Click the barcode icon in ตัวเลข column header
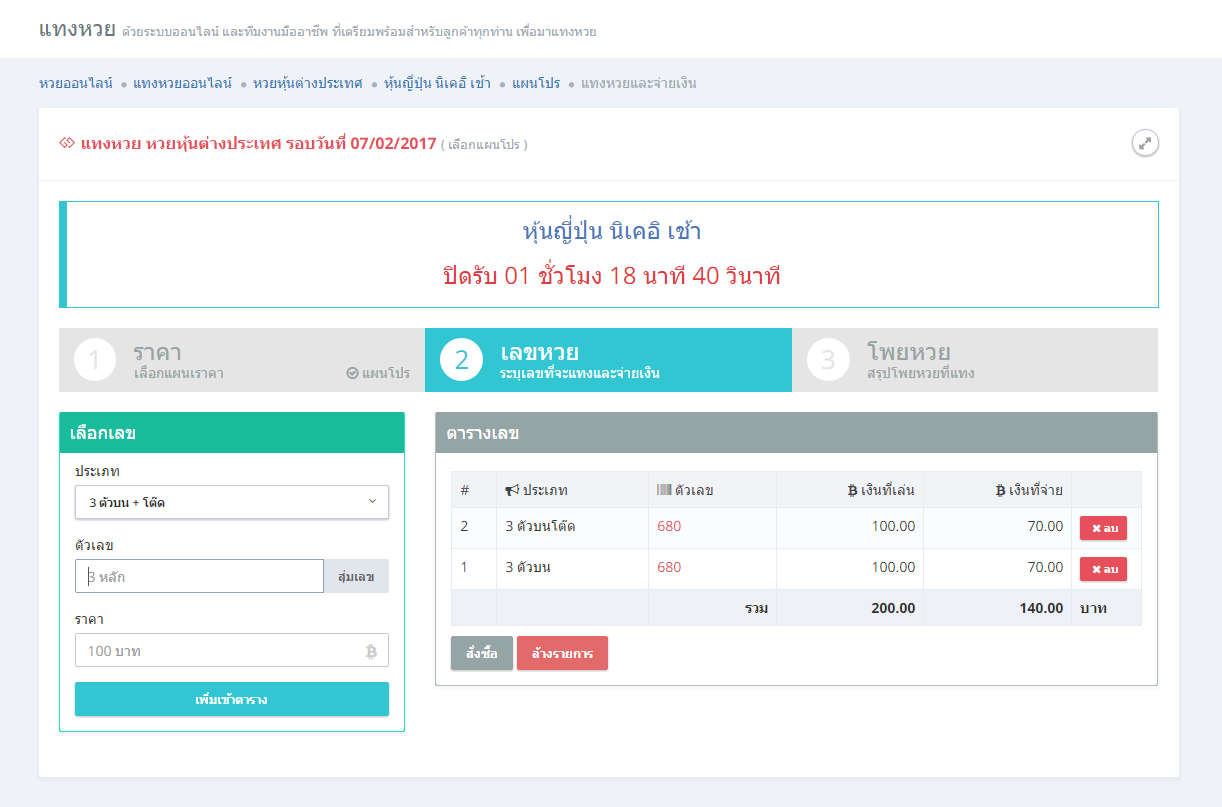This screenshot has width=1222, height=807. (664, 490)
